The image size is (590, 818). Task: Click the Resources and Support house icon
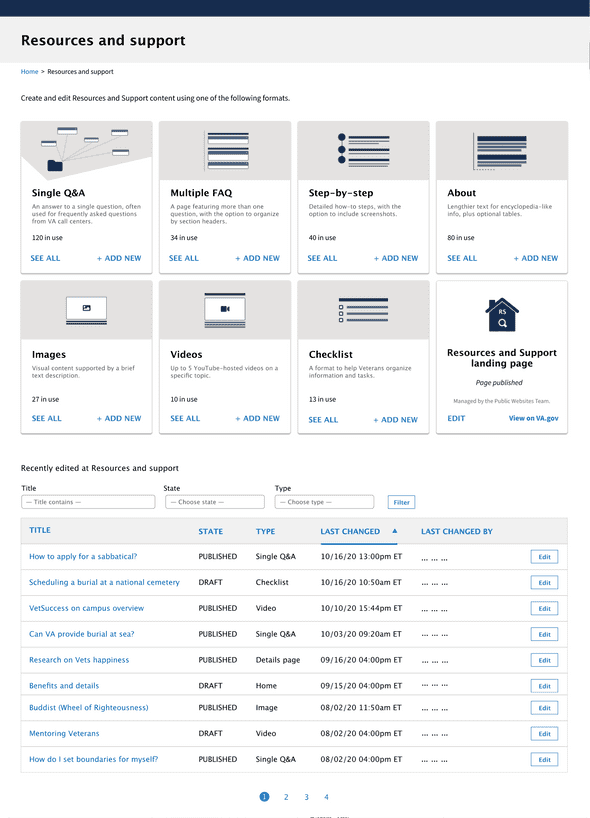pyautogui.click(x=502, y=315)
